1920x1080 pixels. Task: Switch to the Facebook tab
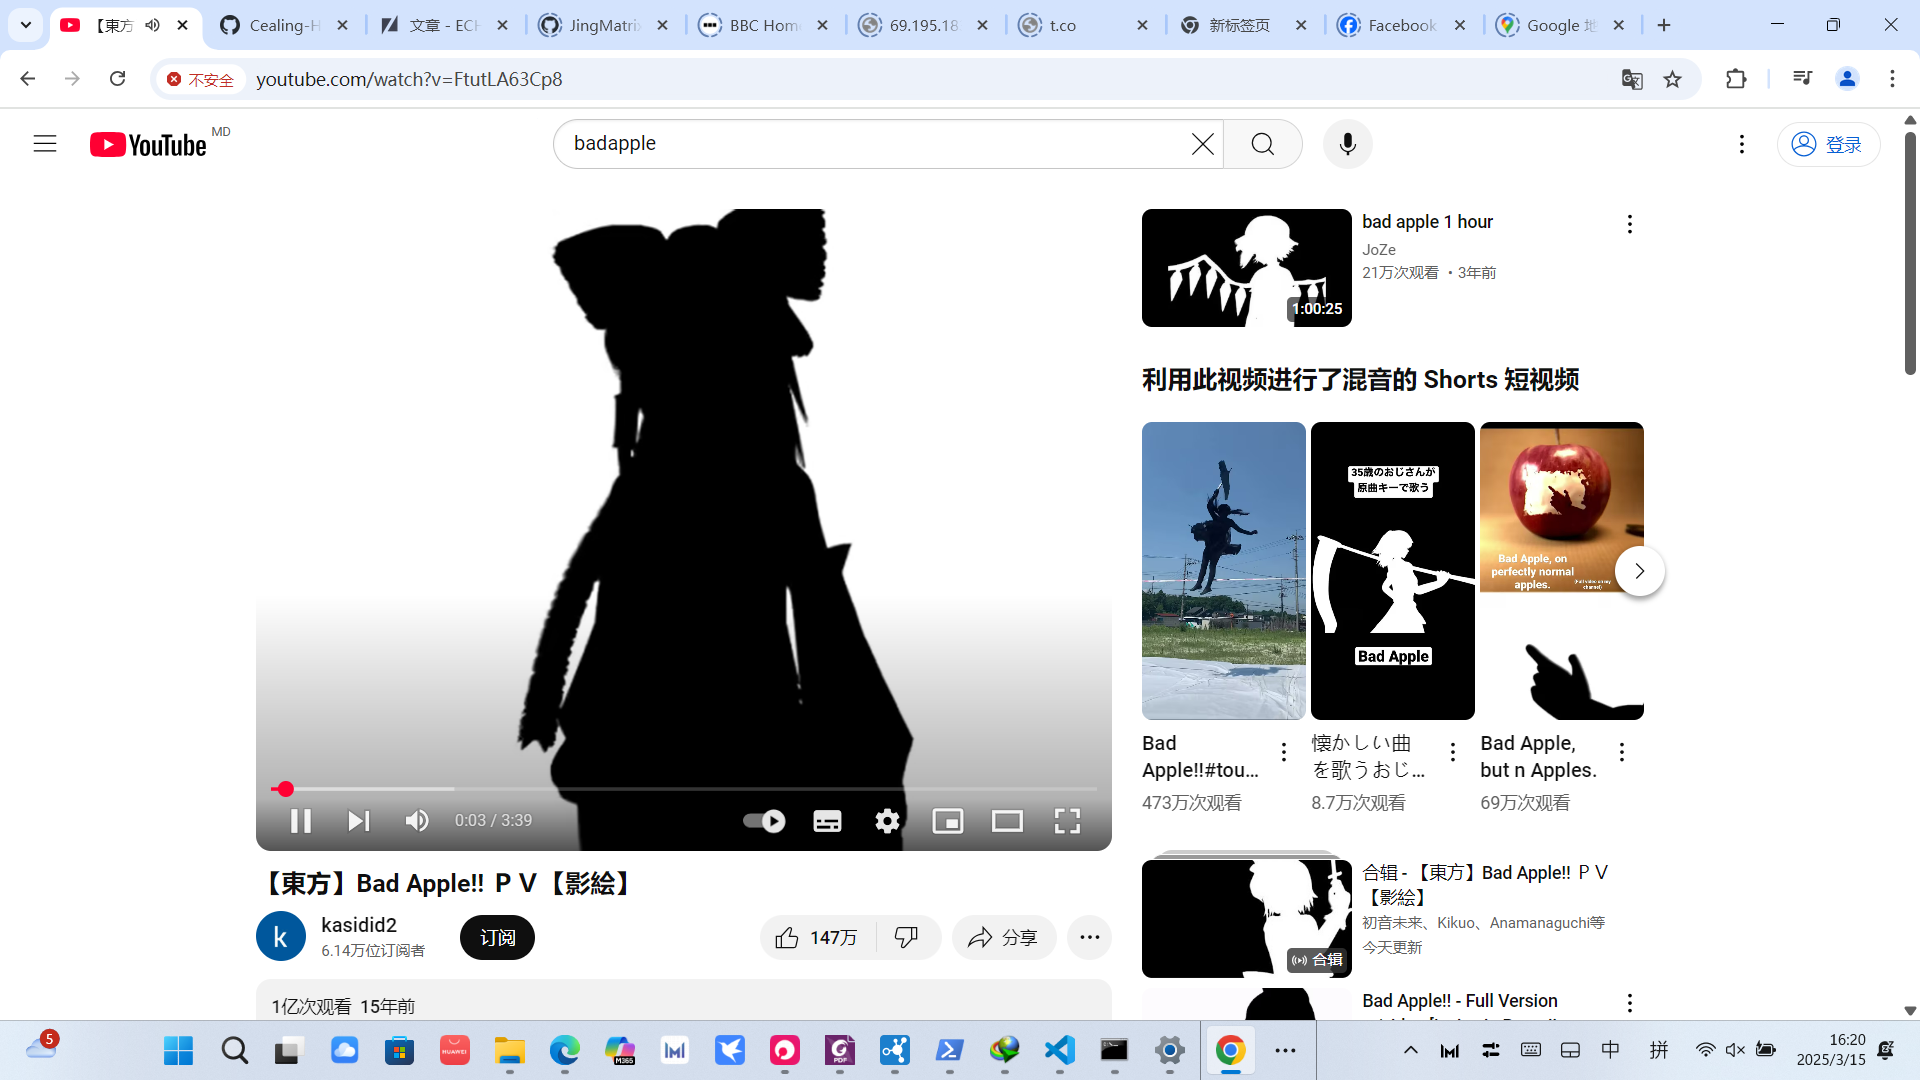1402,26
